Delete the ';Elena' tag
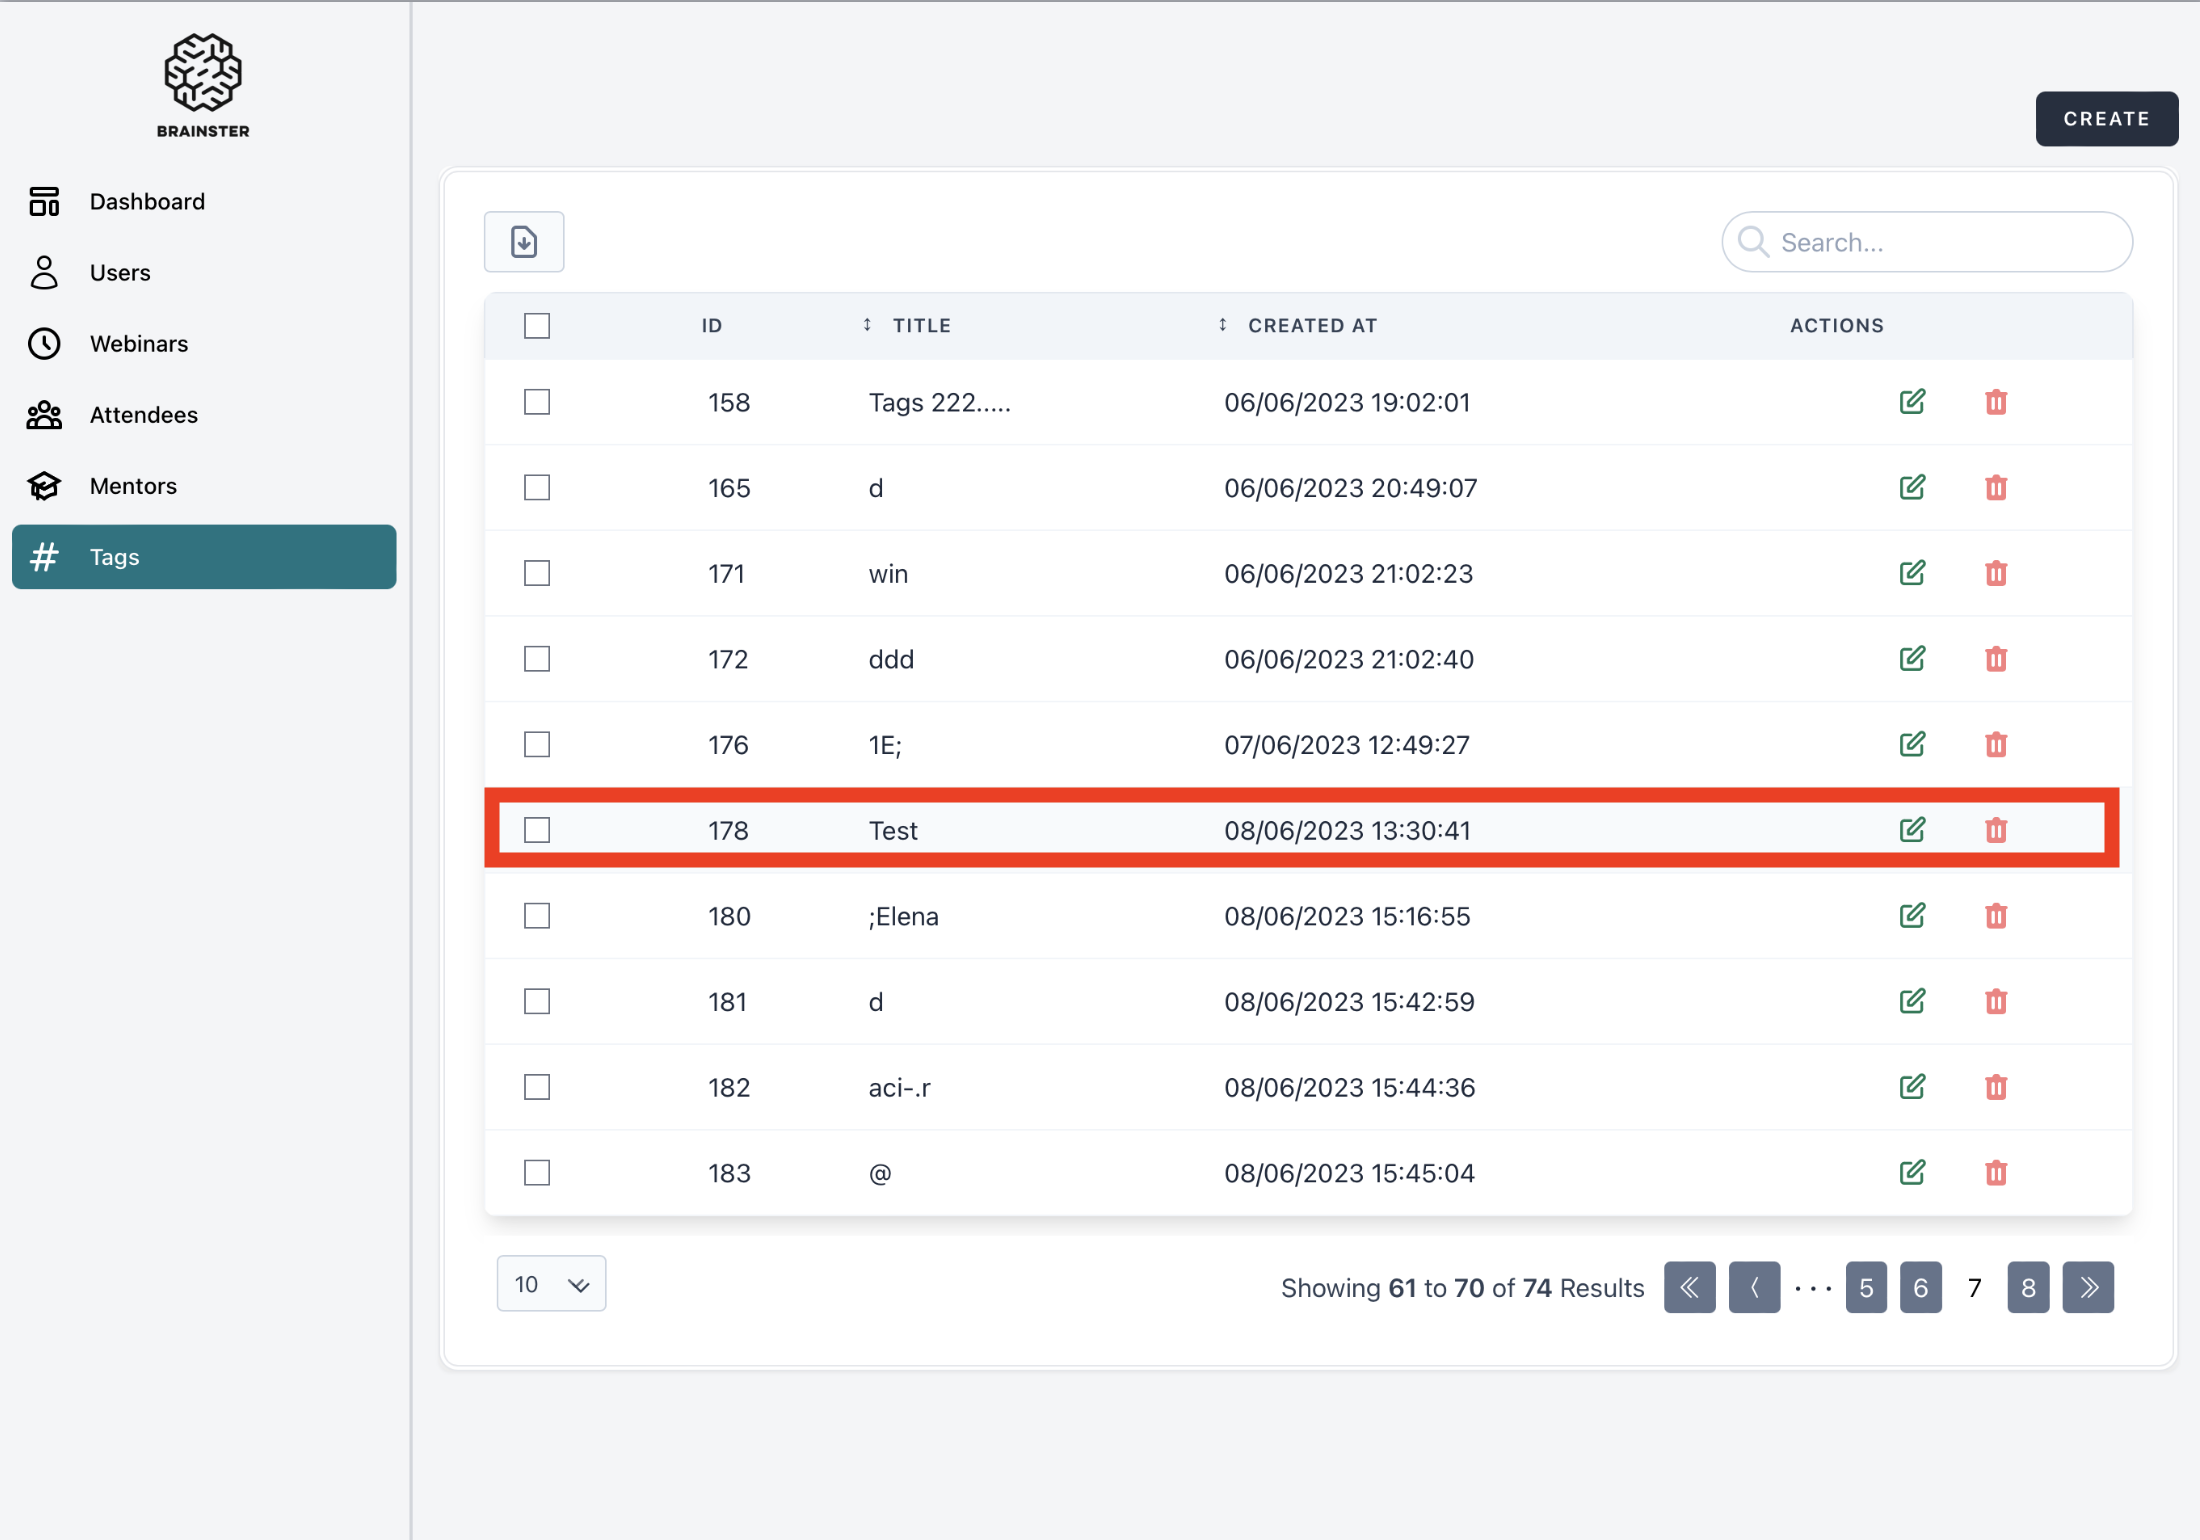Image resolution: width=2200 pixels, height=1540 pixels. 1995,916
